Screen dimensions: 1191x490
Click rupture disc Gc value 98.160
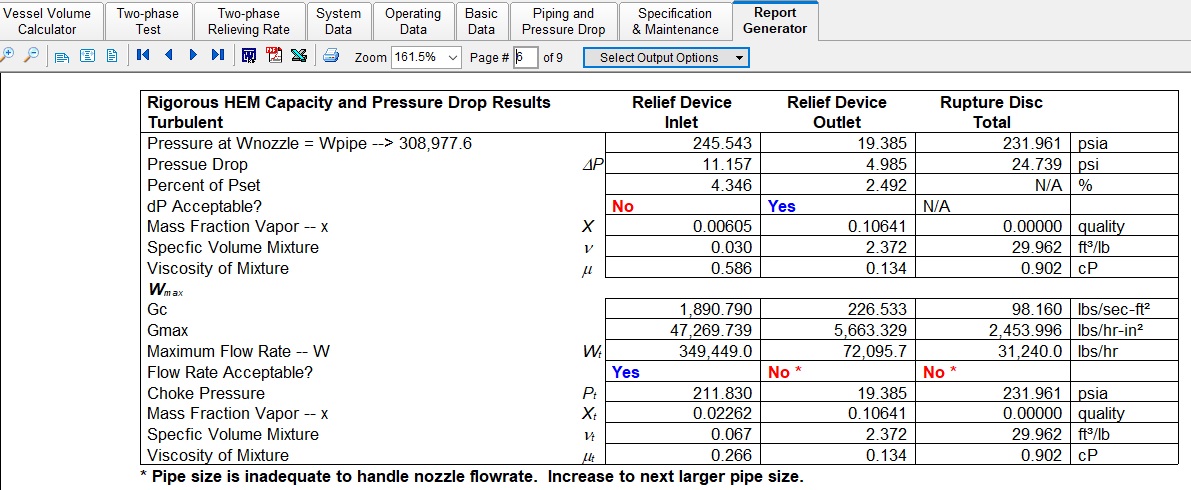pyautogui.click(x=1036, y=310)
